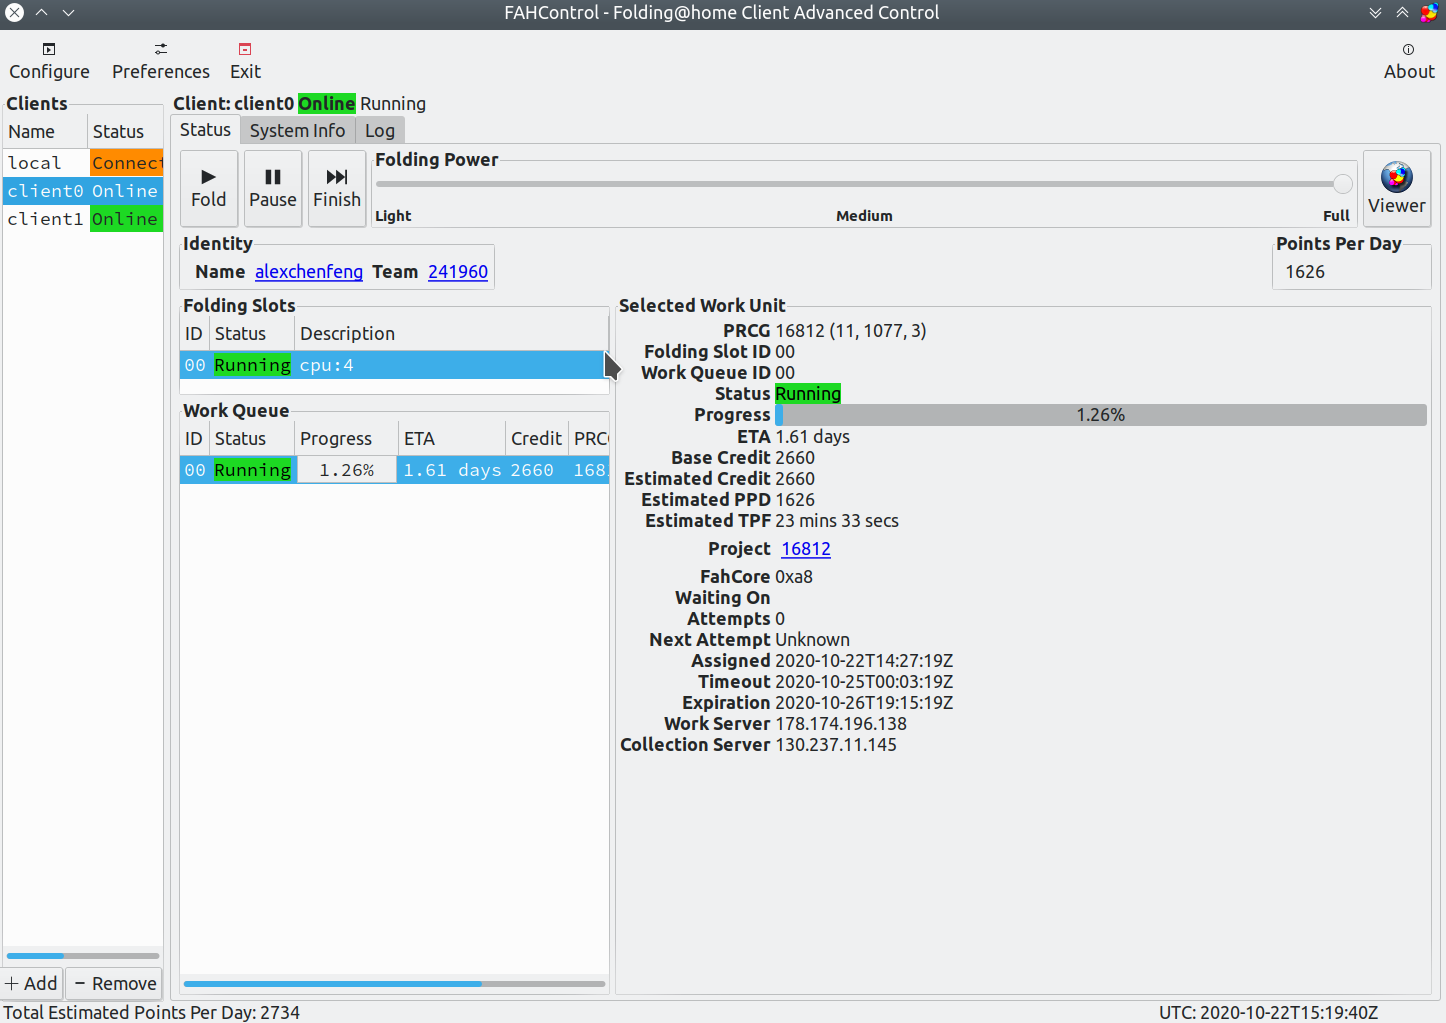Click the Selected Work Unit progress bar

[1100, 415]
